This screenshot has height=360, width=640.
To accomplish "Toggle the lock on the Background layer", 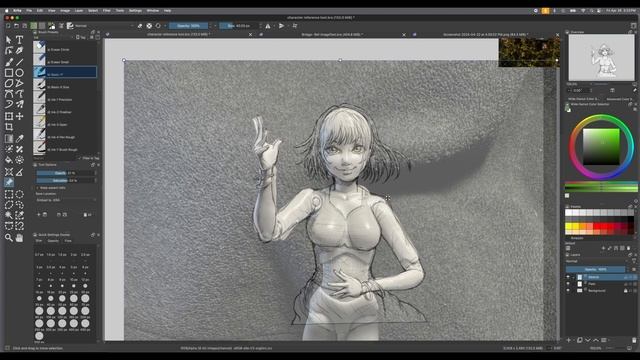I will click(x=625, y=291).
